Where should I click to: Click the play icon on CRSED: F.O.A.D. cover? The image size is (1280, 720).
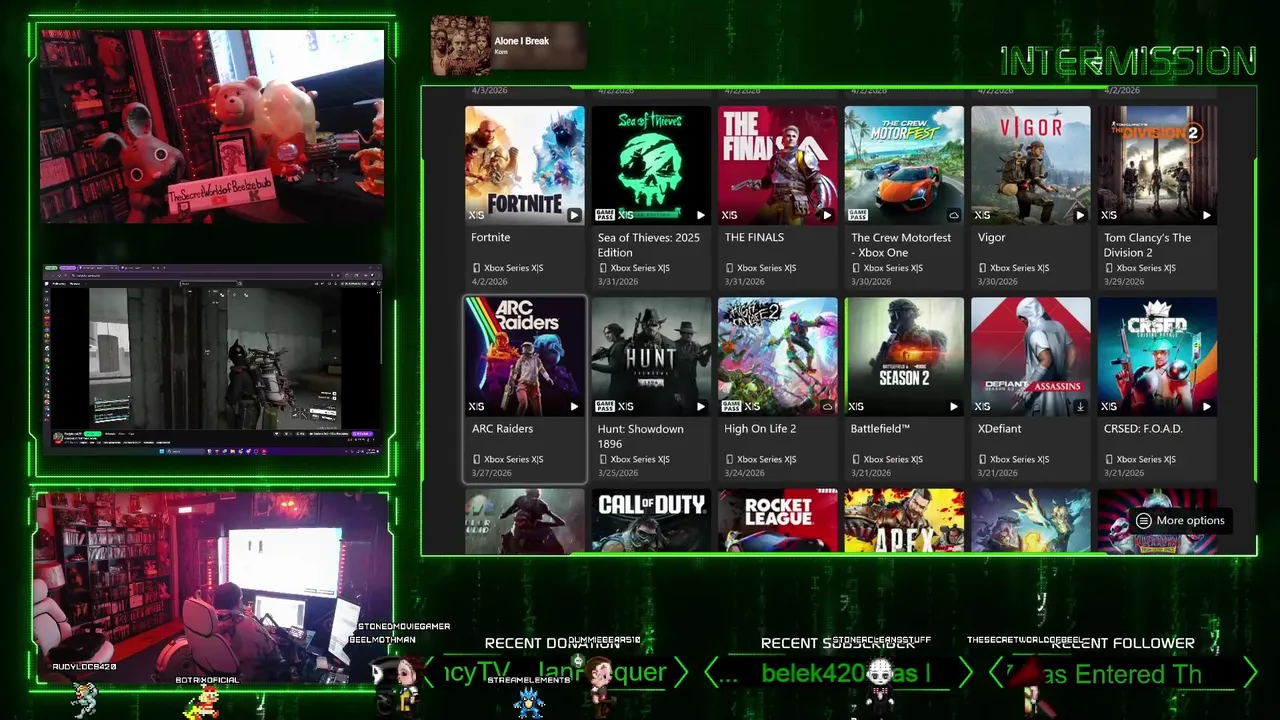point(1207,406)
